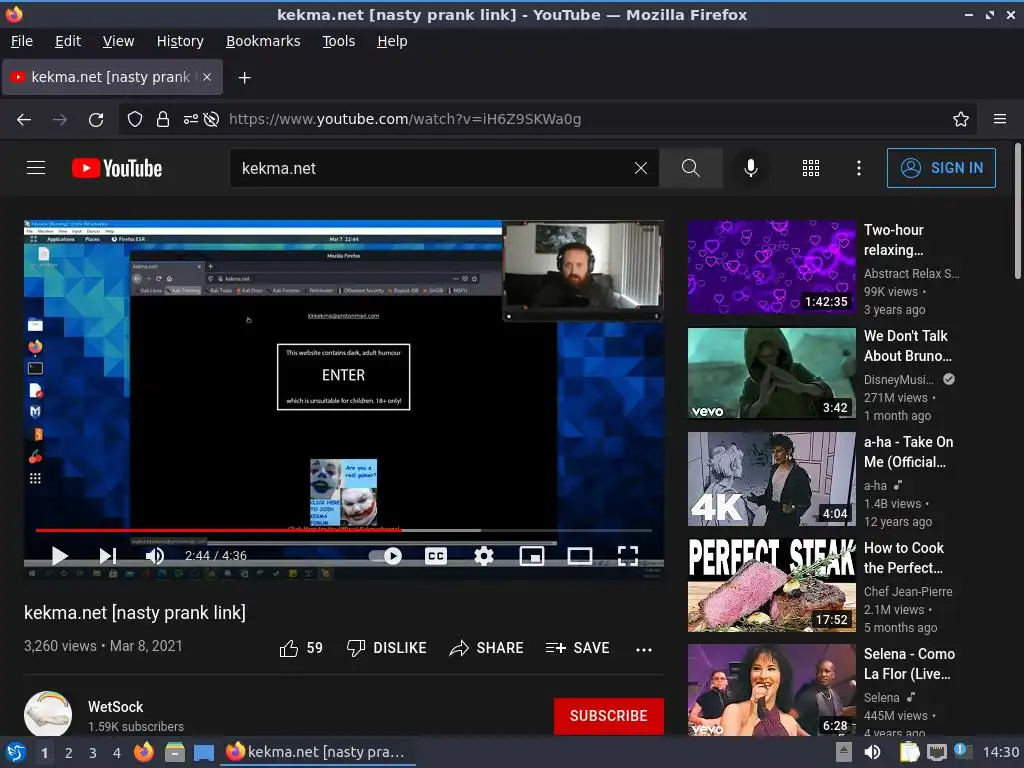Open the site permissions icon in URL bar
Image resolution: width=1024 pixels, height=768 pixels.
pos(190,120)
